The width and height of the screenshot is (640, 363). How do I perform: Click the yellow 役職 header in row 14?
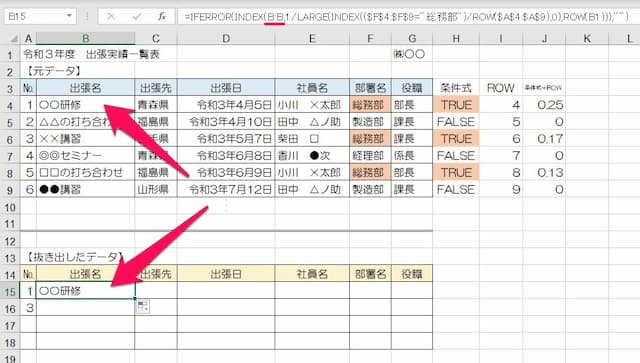(412, 274)
